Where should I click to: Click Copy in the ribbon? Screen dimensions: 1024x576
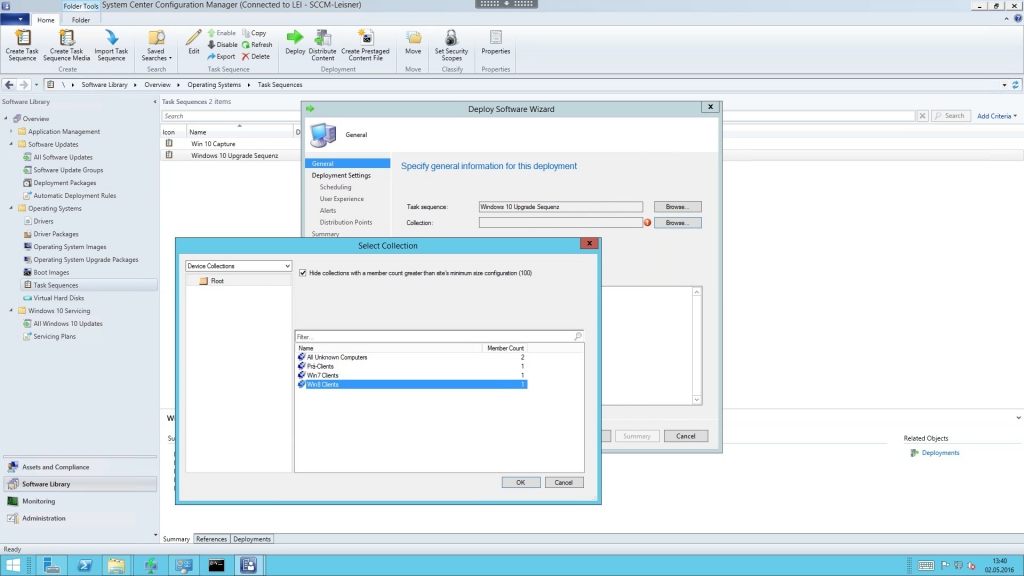[x=254, y=33]
